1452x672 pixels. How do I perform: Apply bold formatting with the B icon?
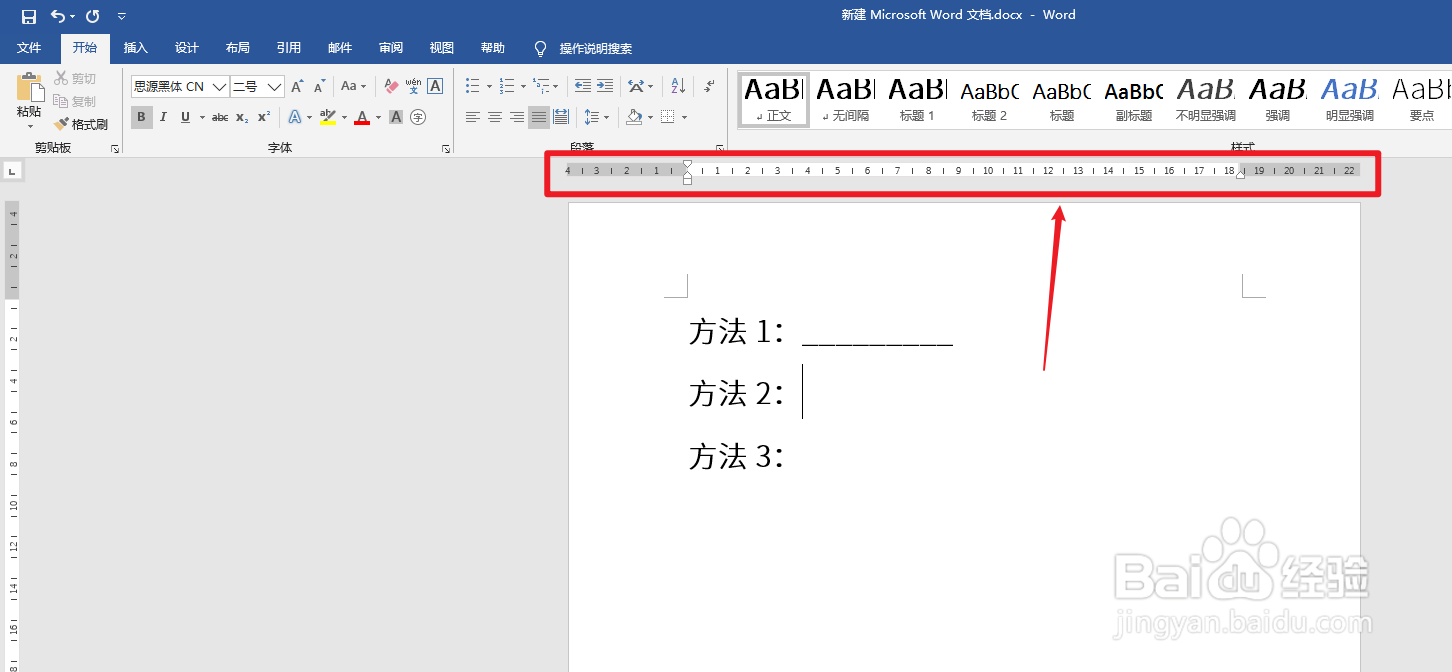pyautogui.click(x=141, y=117)
